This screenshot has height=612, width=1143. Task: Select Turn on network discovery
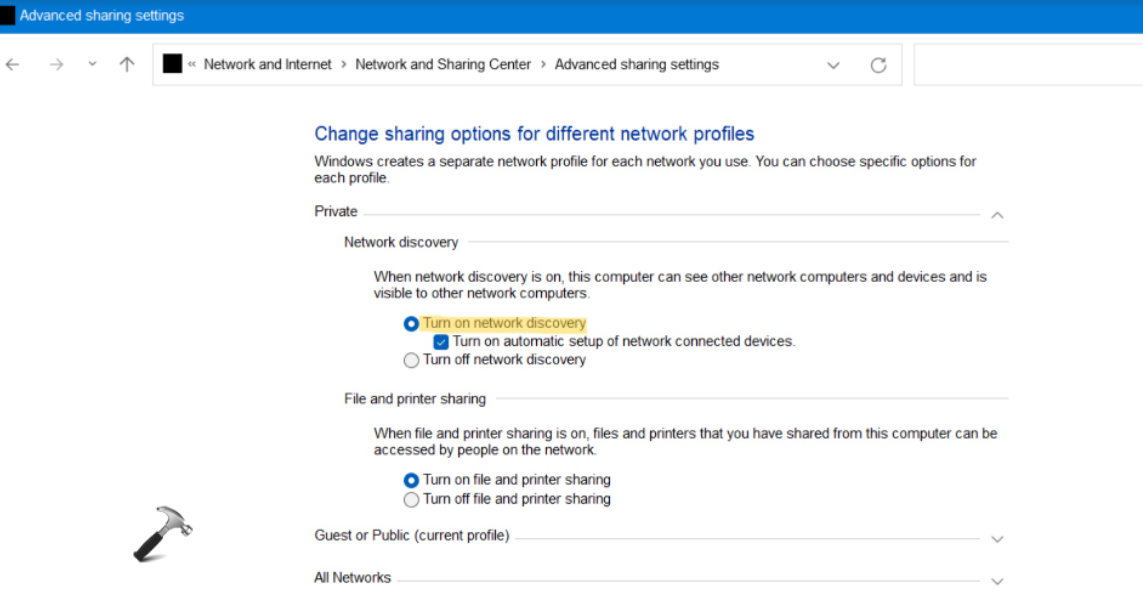(x=411, y=324)
